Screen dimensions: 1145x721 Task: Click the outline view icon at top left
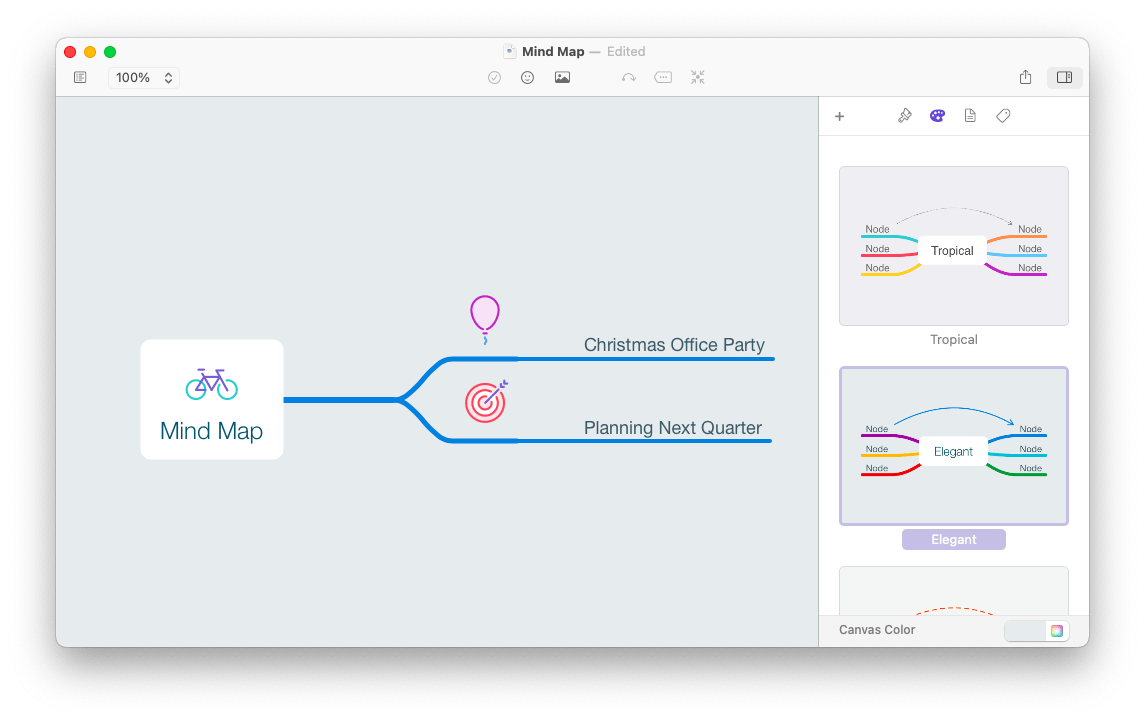pos(80,77)
